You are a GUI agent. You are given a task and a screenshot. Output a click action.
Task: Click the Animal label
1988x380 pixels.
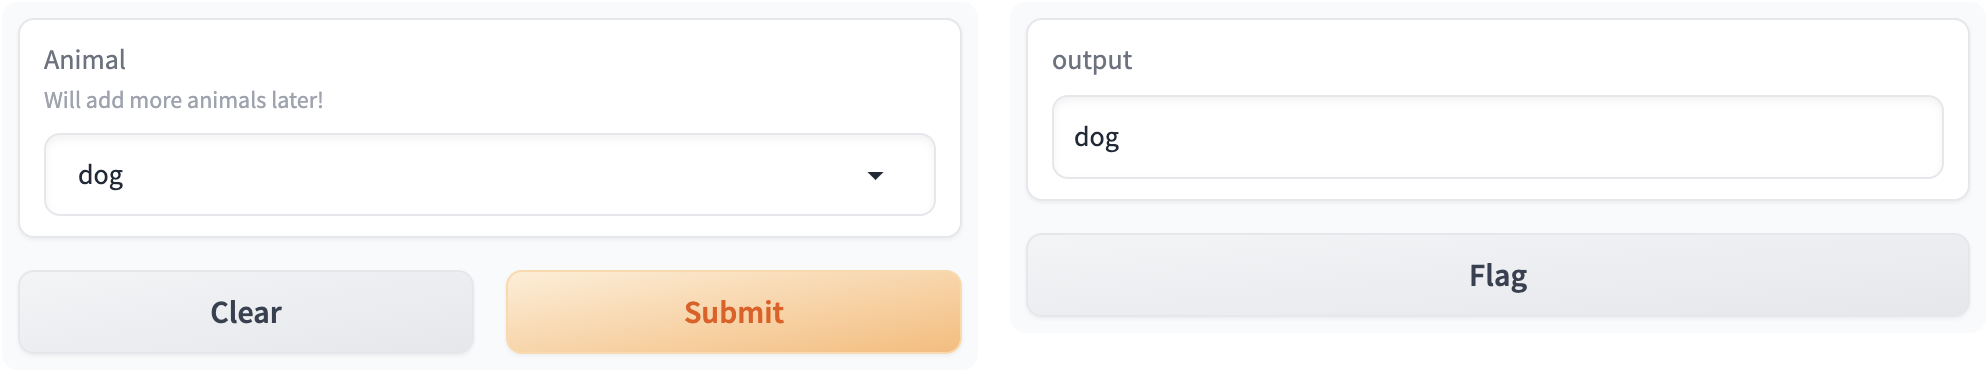[85, 60]
